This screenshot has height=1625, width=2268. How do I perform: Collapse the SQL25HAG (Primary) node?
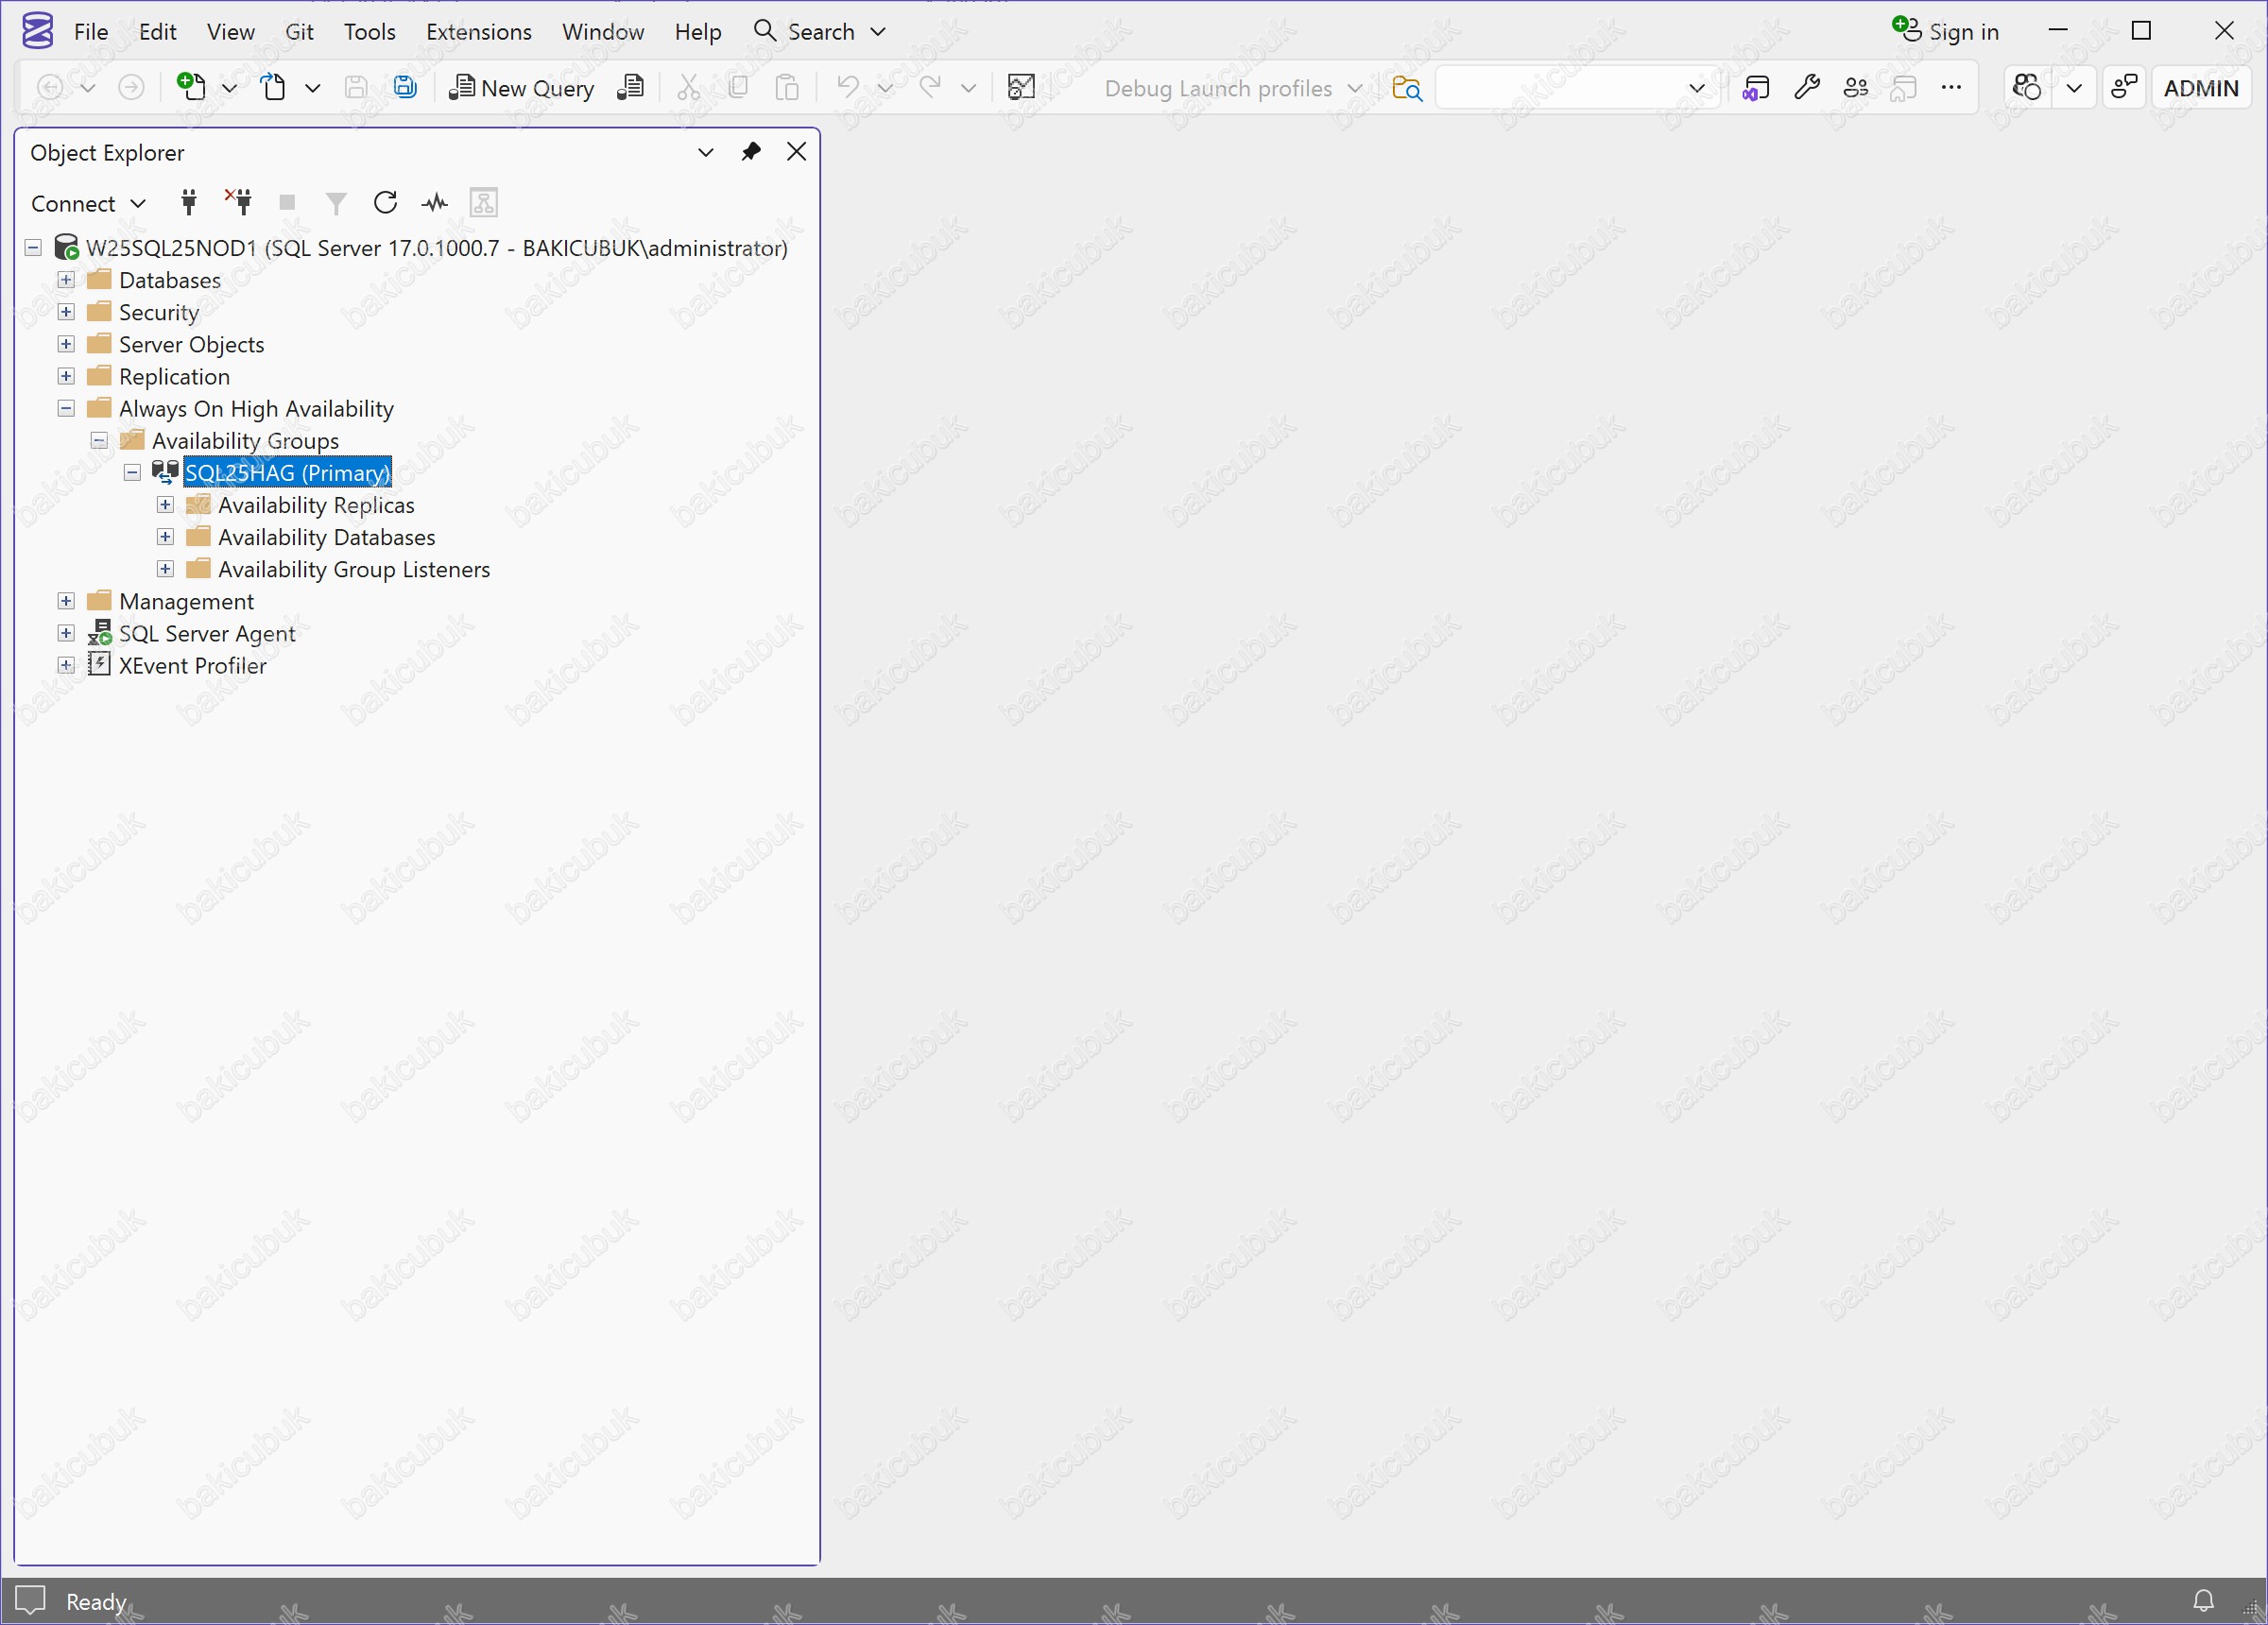click(132, 473)
